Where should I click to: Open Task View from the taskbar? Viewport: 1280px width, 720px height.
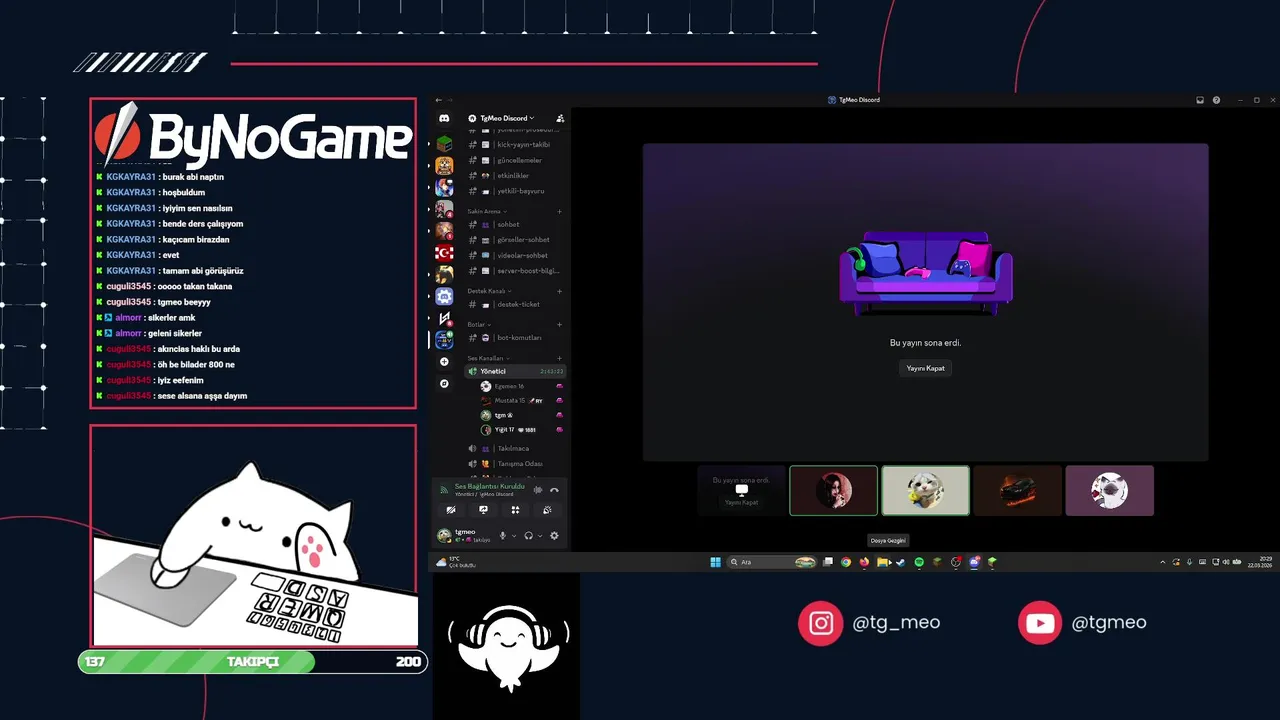(828, 562)
